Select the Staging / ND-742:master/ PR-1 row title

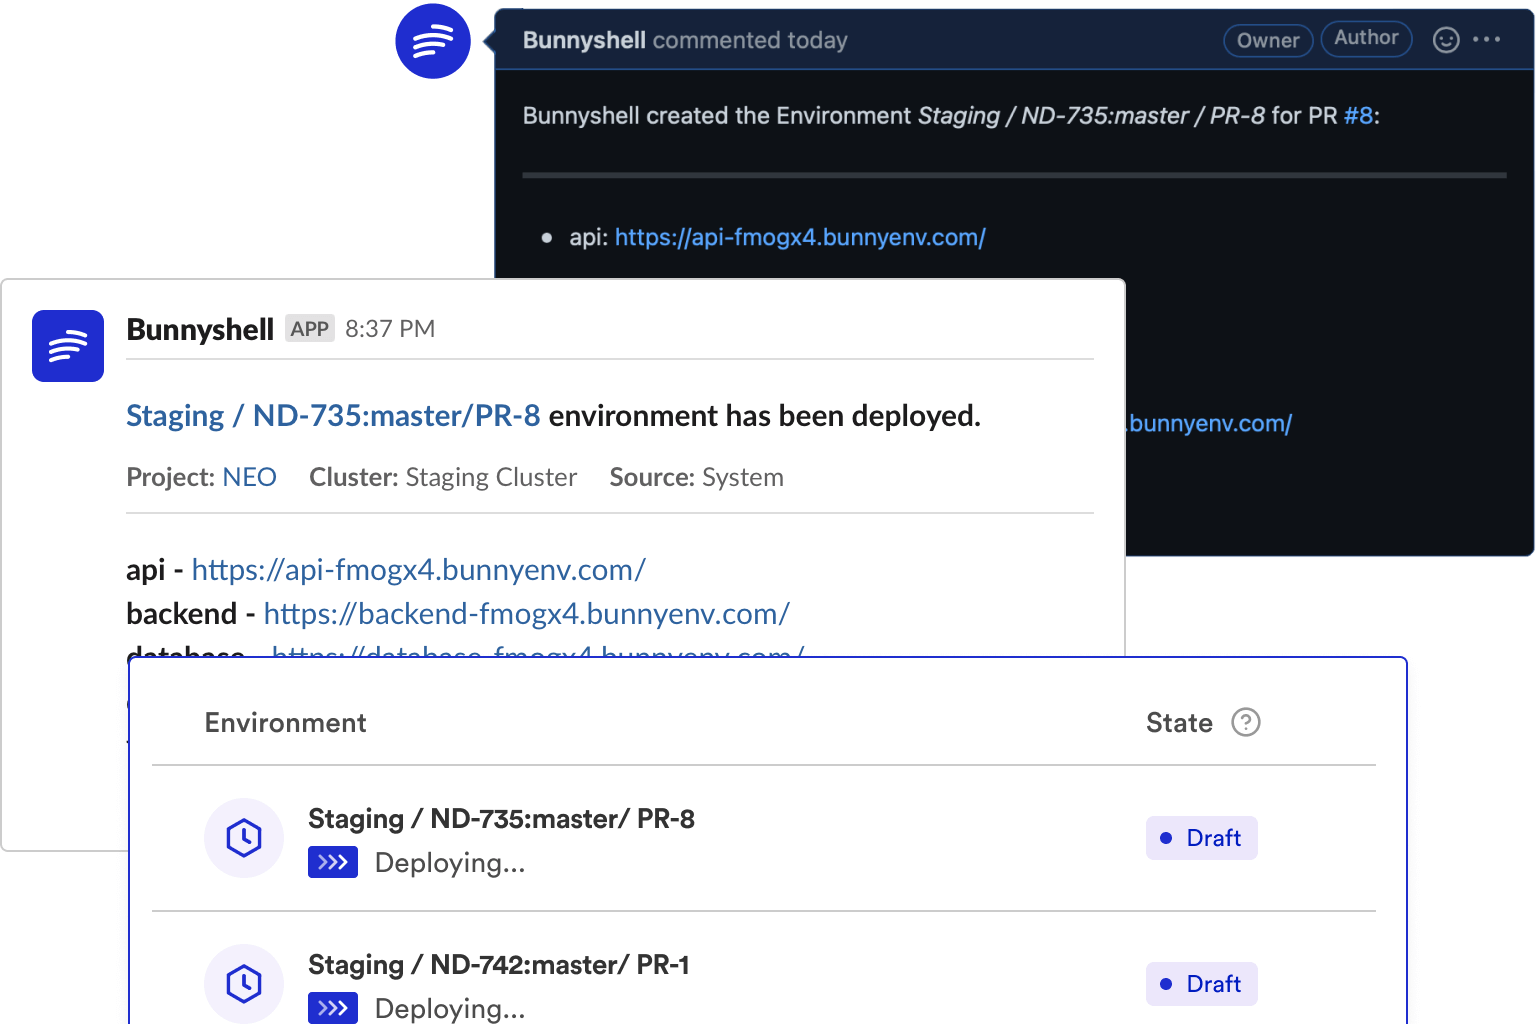(498, 965)
